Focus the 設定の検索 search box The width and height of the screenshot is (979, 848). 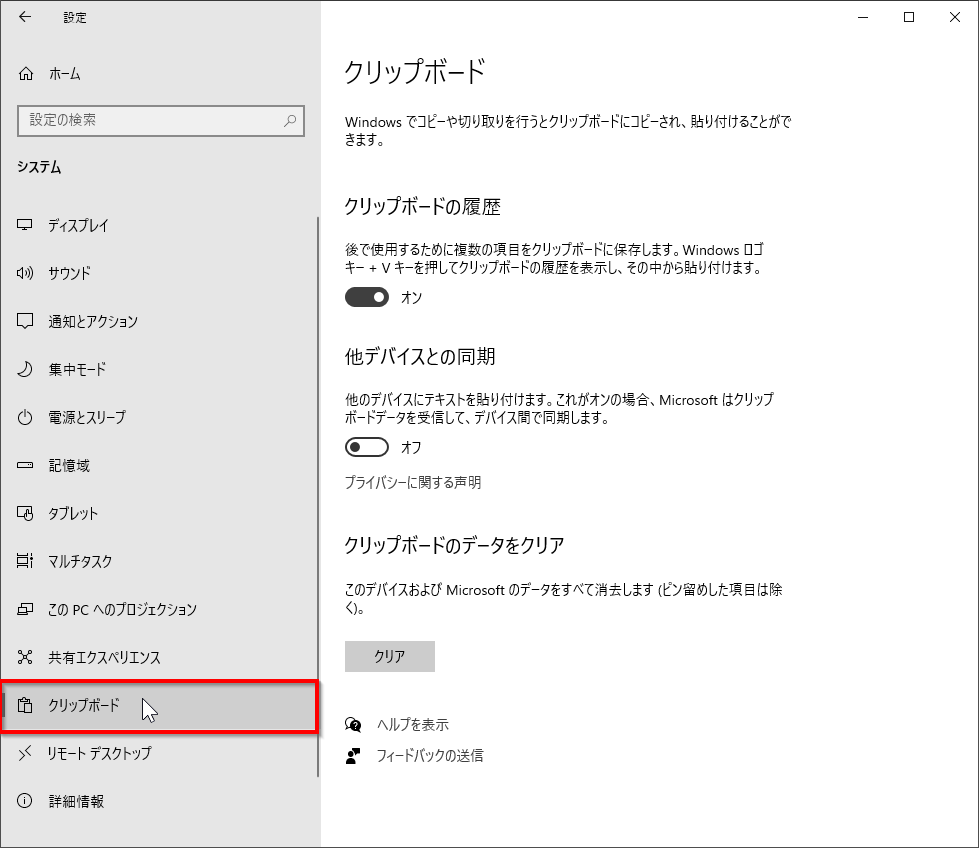tap(160, 121)
